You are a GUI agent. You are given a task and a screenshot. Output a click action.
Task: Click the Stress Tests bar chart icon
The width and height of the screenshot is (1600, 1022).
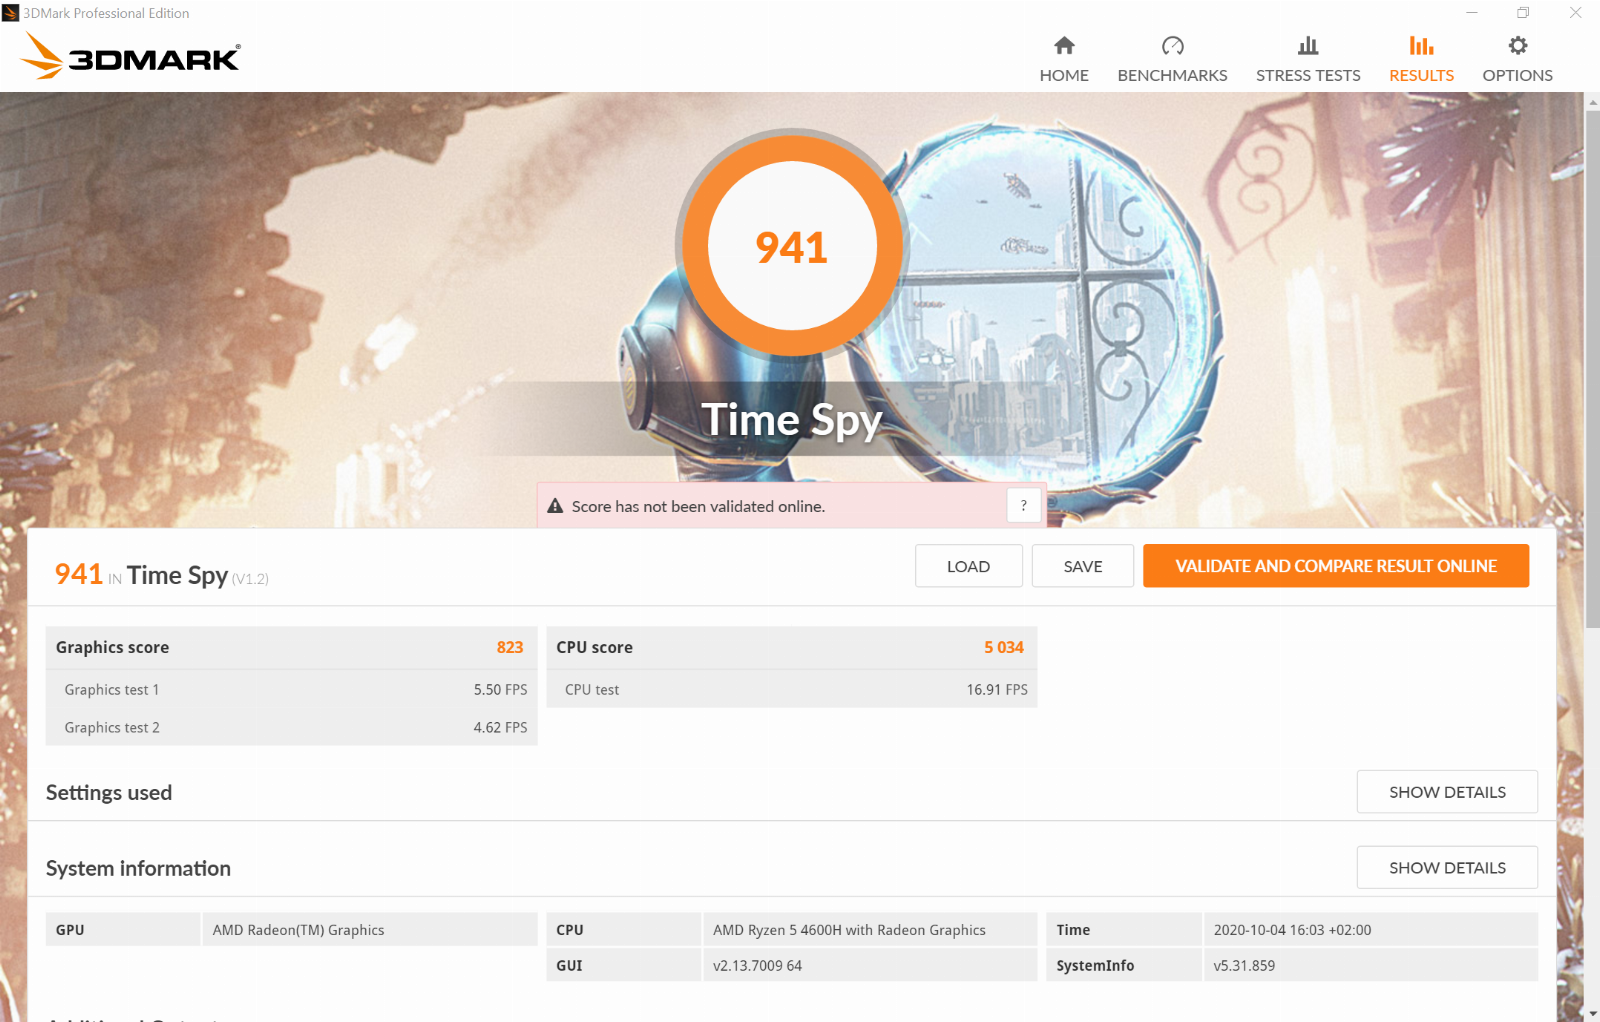coord(1308,45)
